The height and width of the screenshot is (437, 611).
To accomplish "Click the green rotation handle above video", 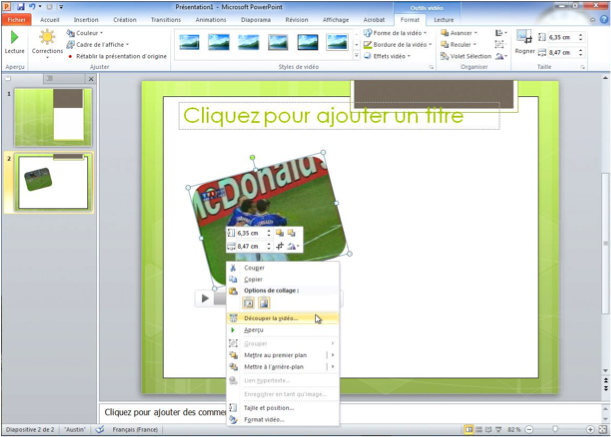I will coord(253,157).
